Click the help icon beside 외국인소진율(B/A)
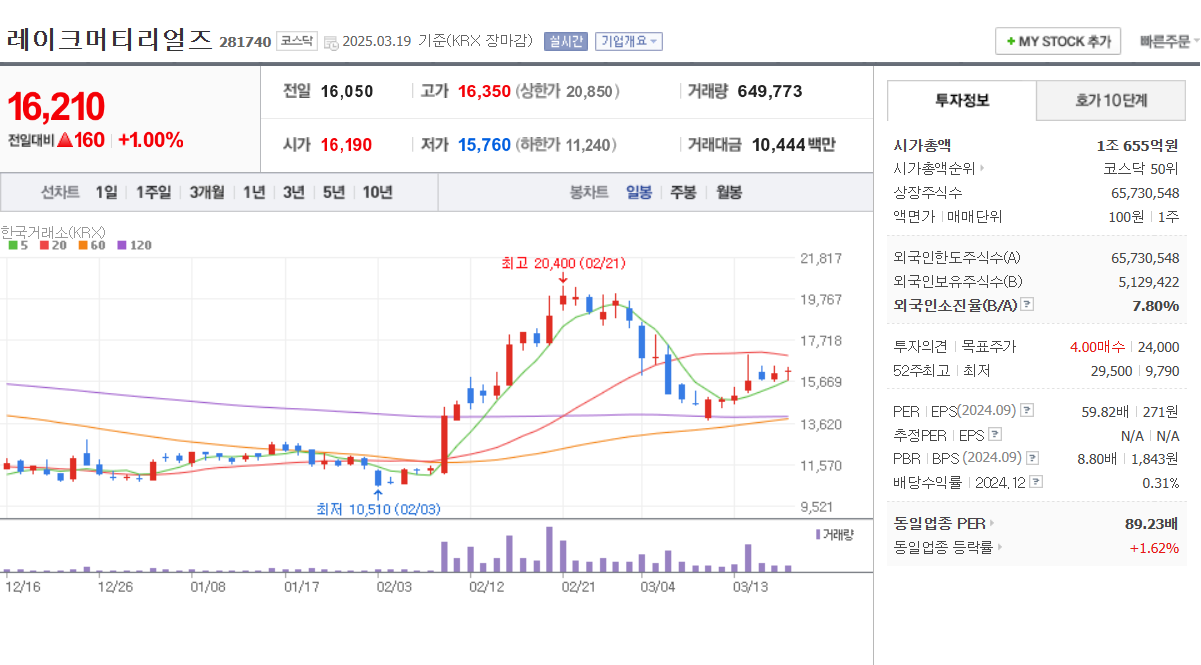 tap(1027, 305)
